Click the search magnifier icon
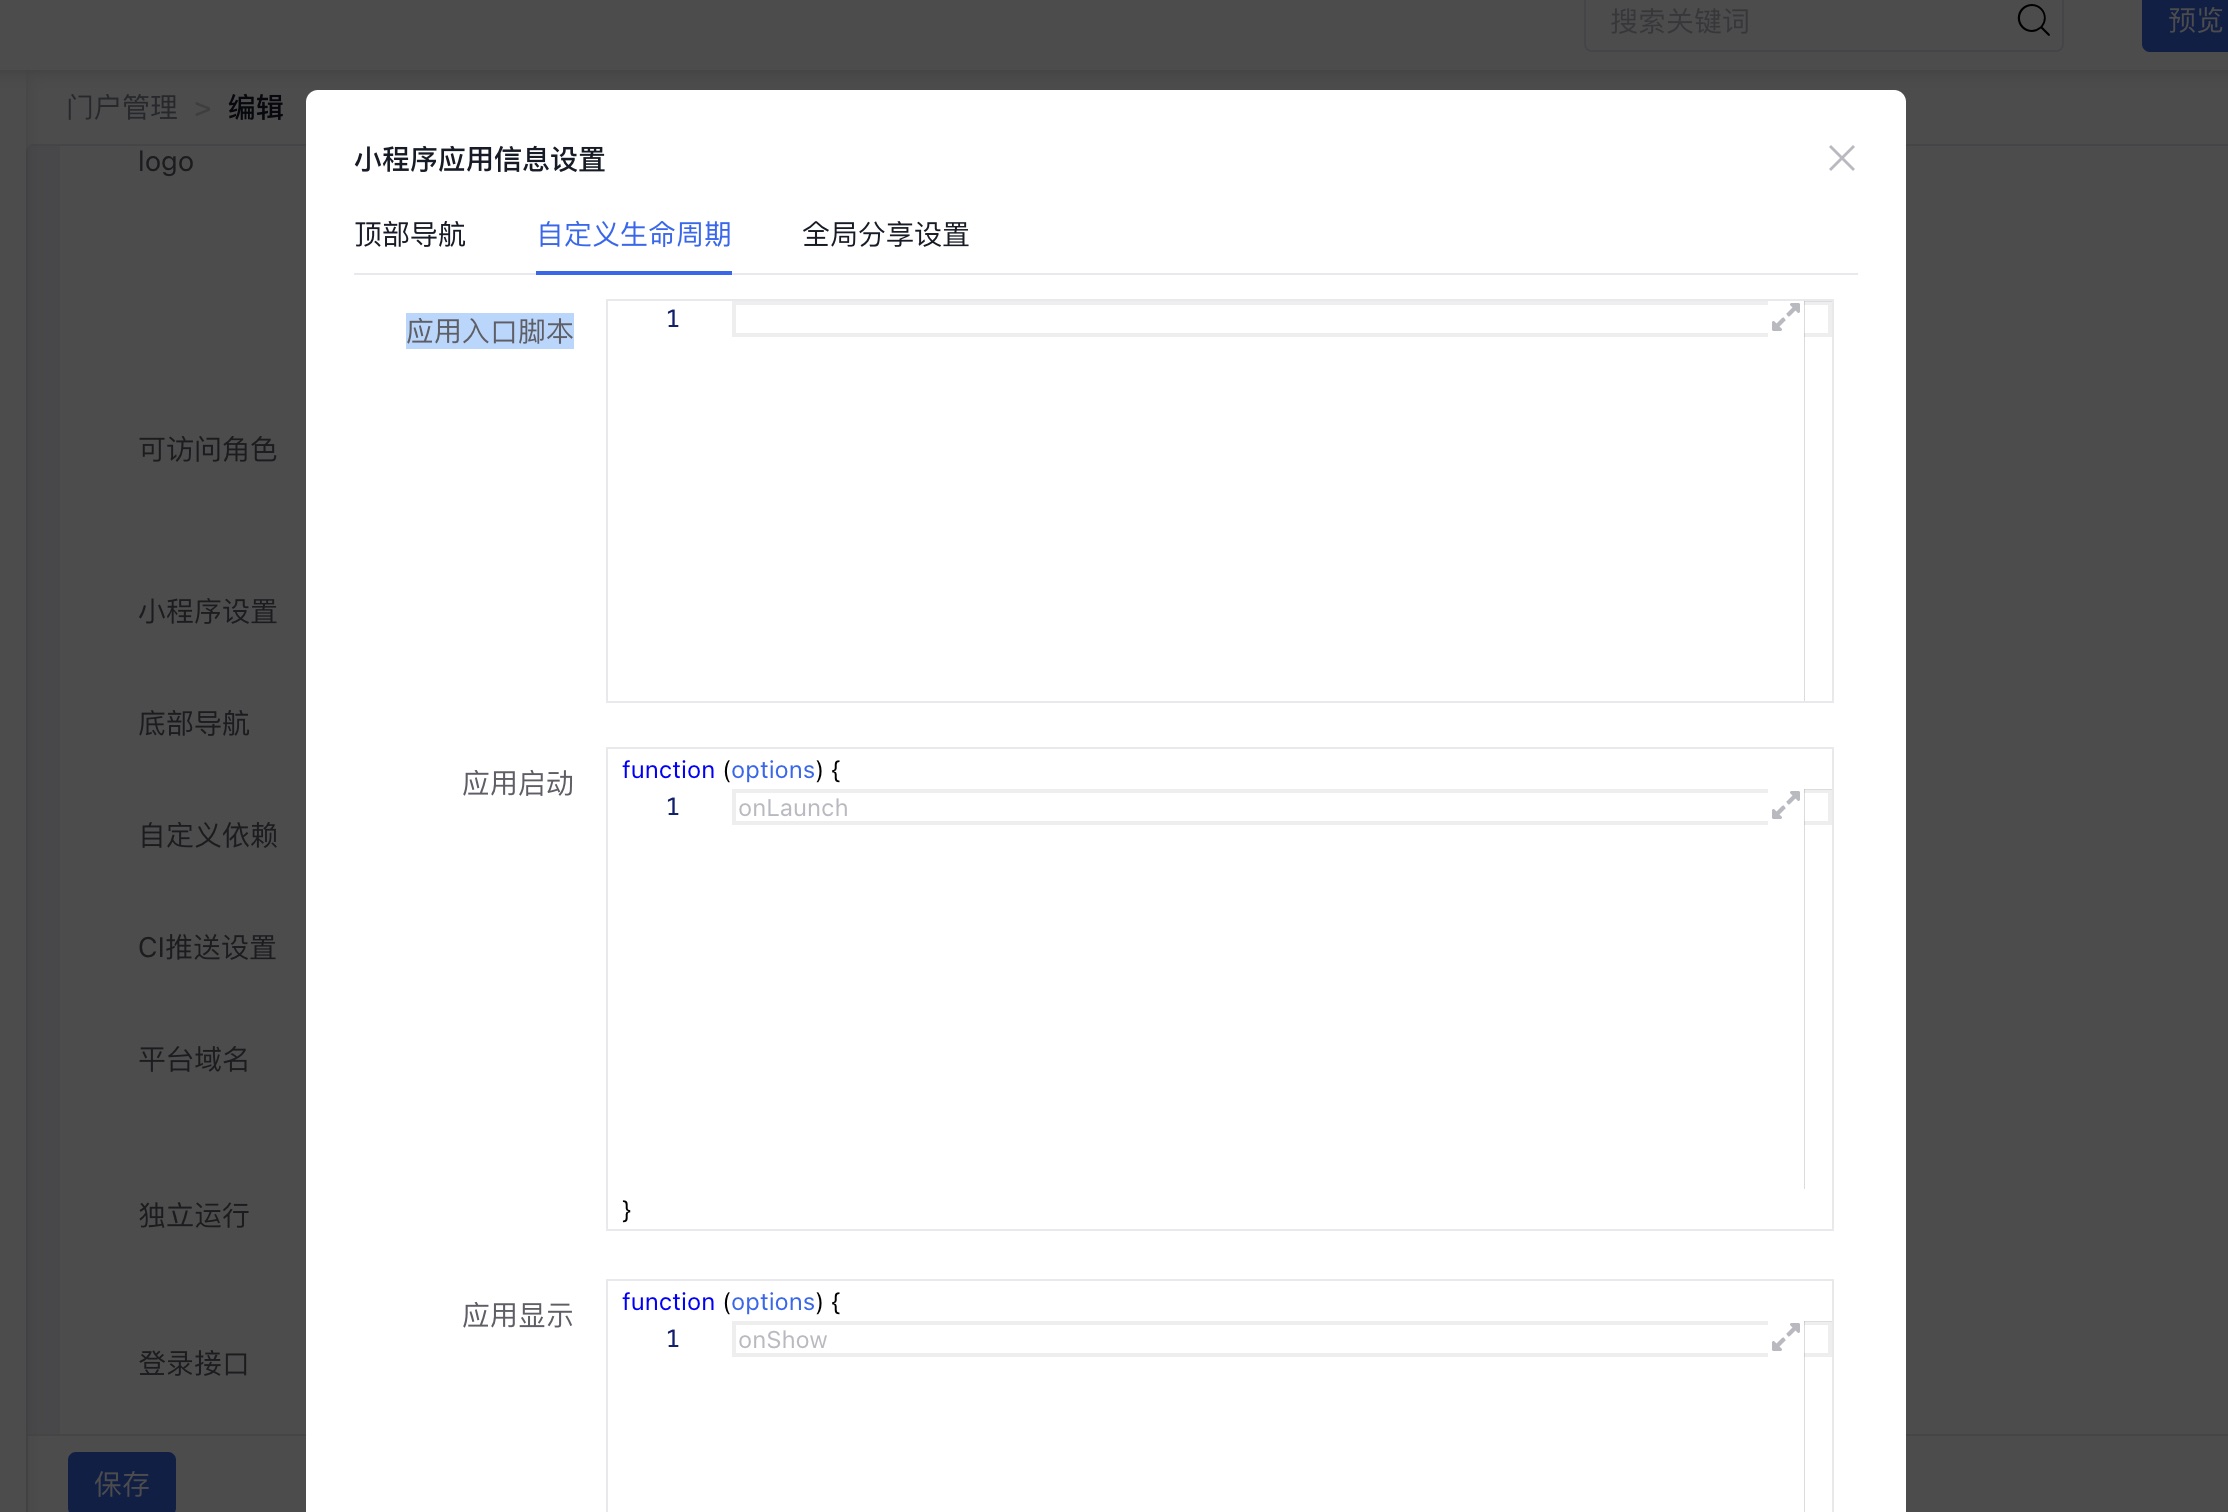This screenshot has height=1512, width=2228. coord(2033,20)
